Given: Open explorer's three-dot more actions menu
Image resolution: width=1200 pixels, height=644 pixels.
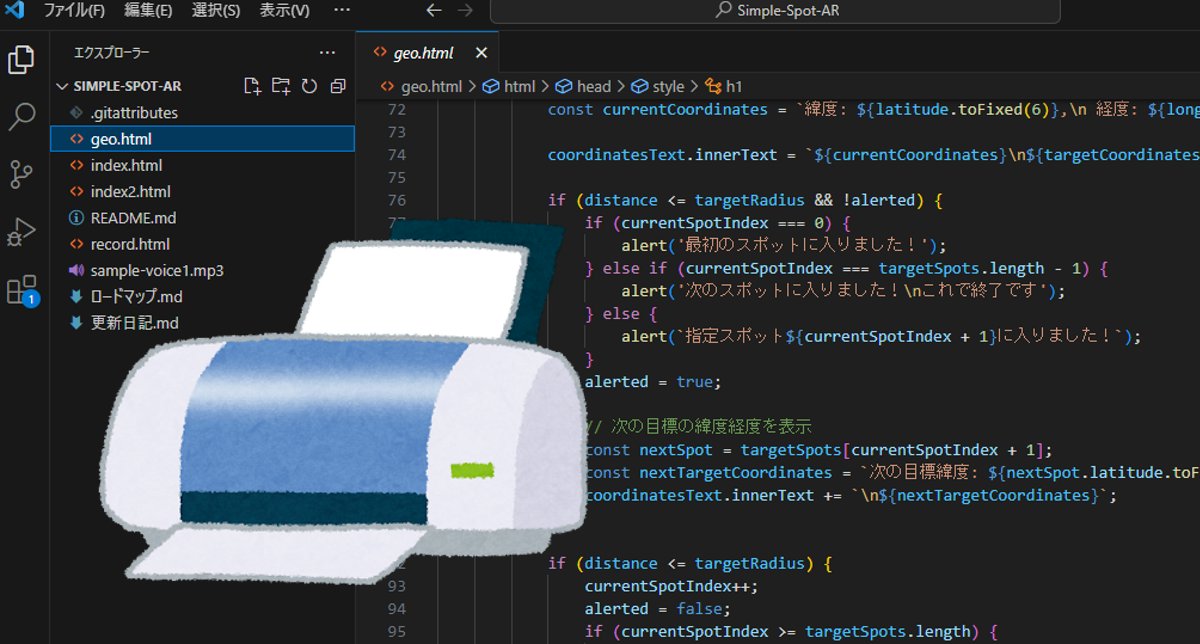Looking at the screenshot, I should pos(327,52).
